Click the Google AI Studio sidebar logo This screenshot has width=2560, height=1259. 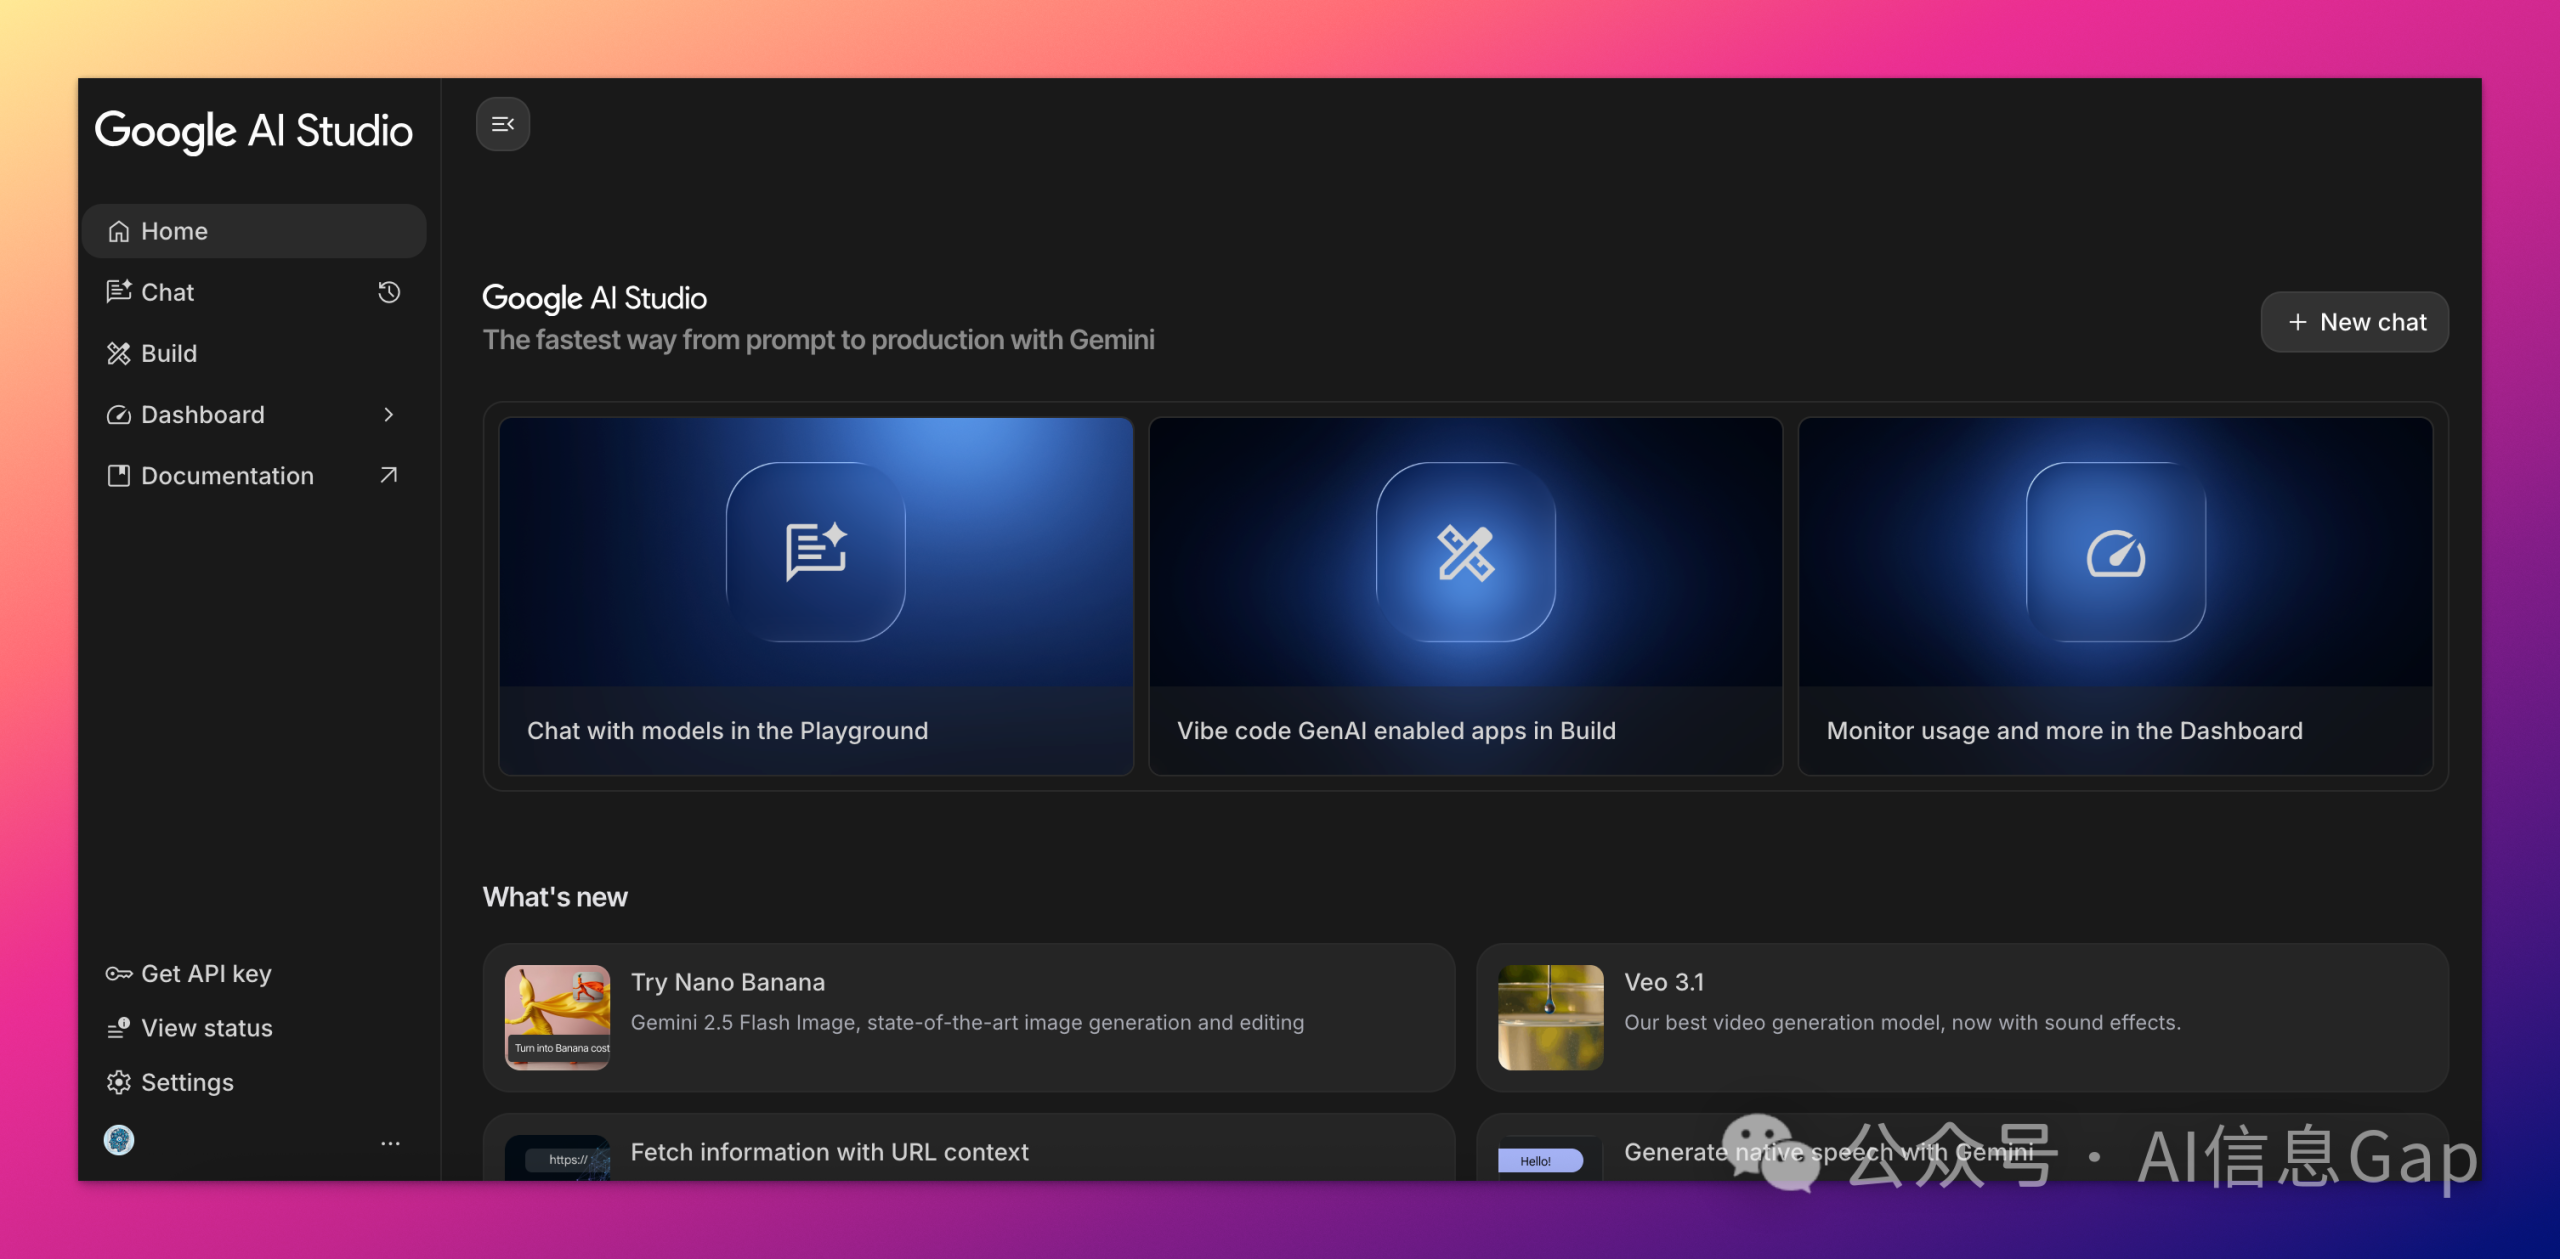tap(253, 131)
